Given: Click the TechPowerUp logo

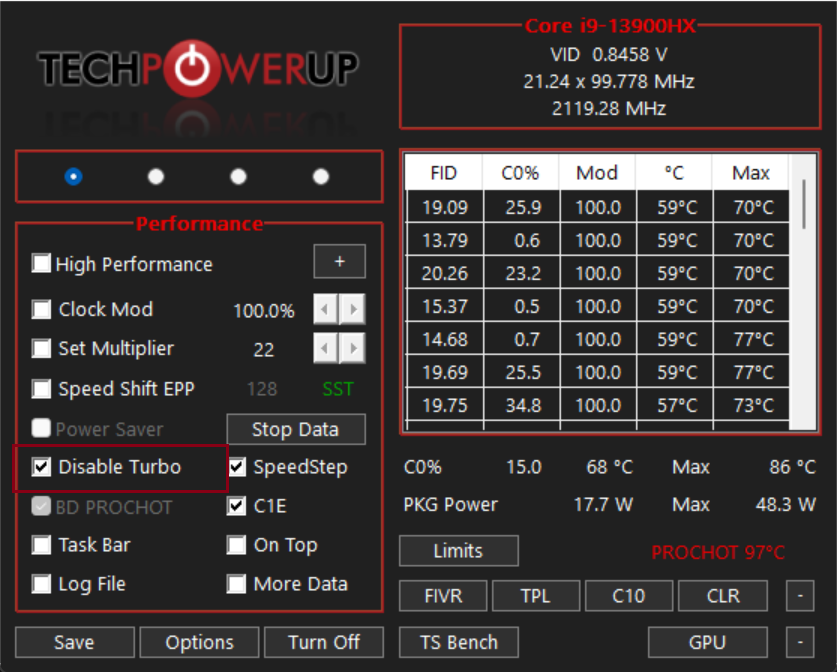Looking at the screenshot, I should coord(198,69).
